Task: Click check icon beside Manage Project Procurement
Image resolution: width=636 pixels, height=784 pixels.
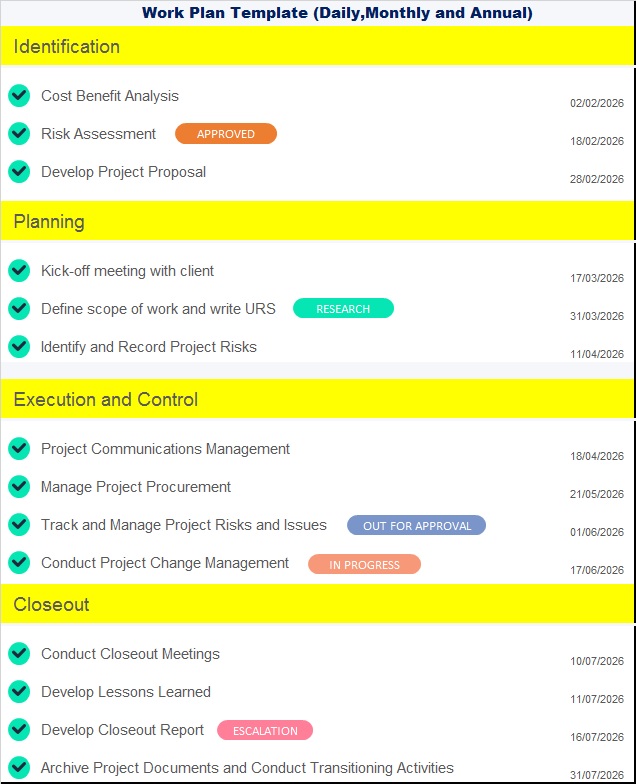Action: click(x=19, y=487)
